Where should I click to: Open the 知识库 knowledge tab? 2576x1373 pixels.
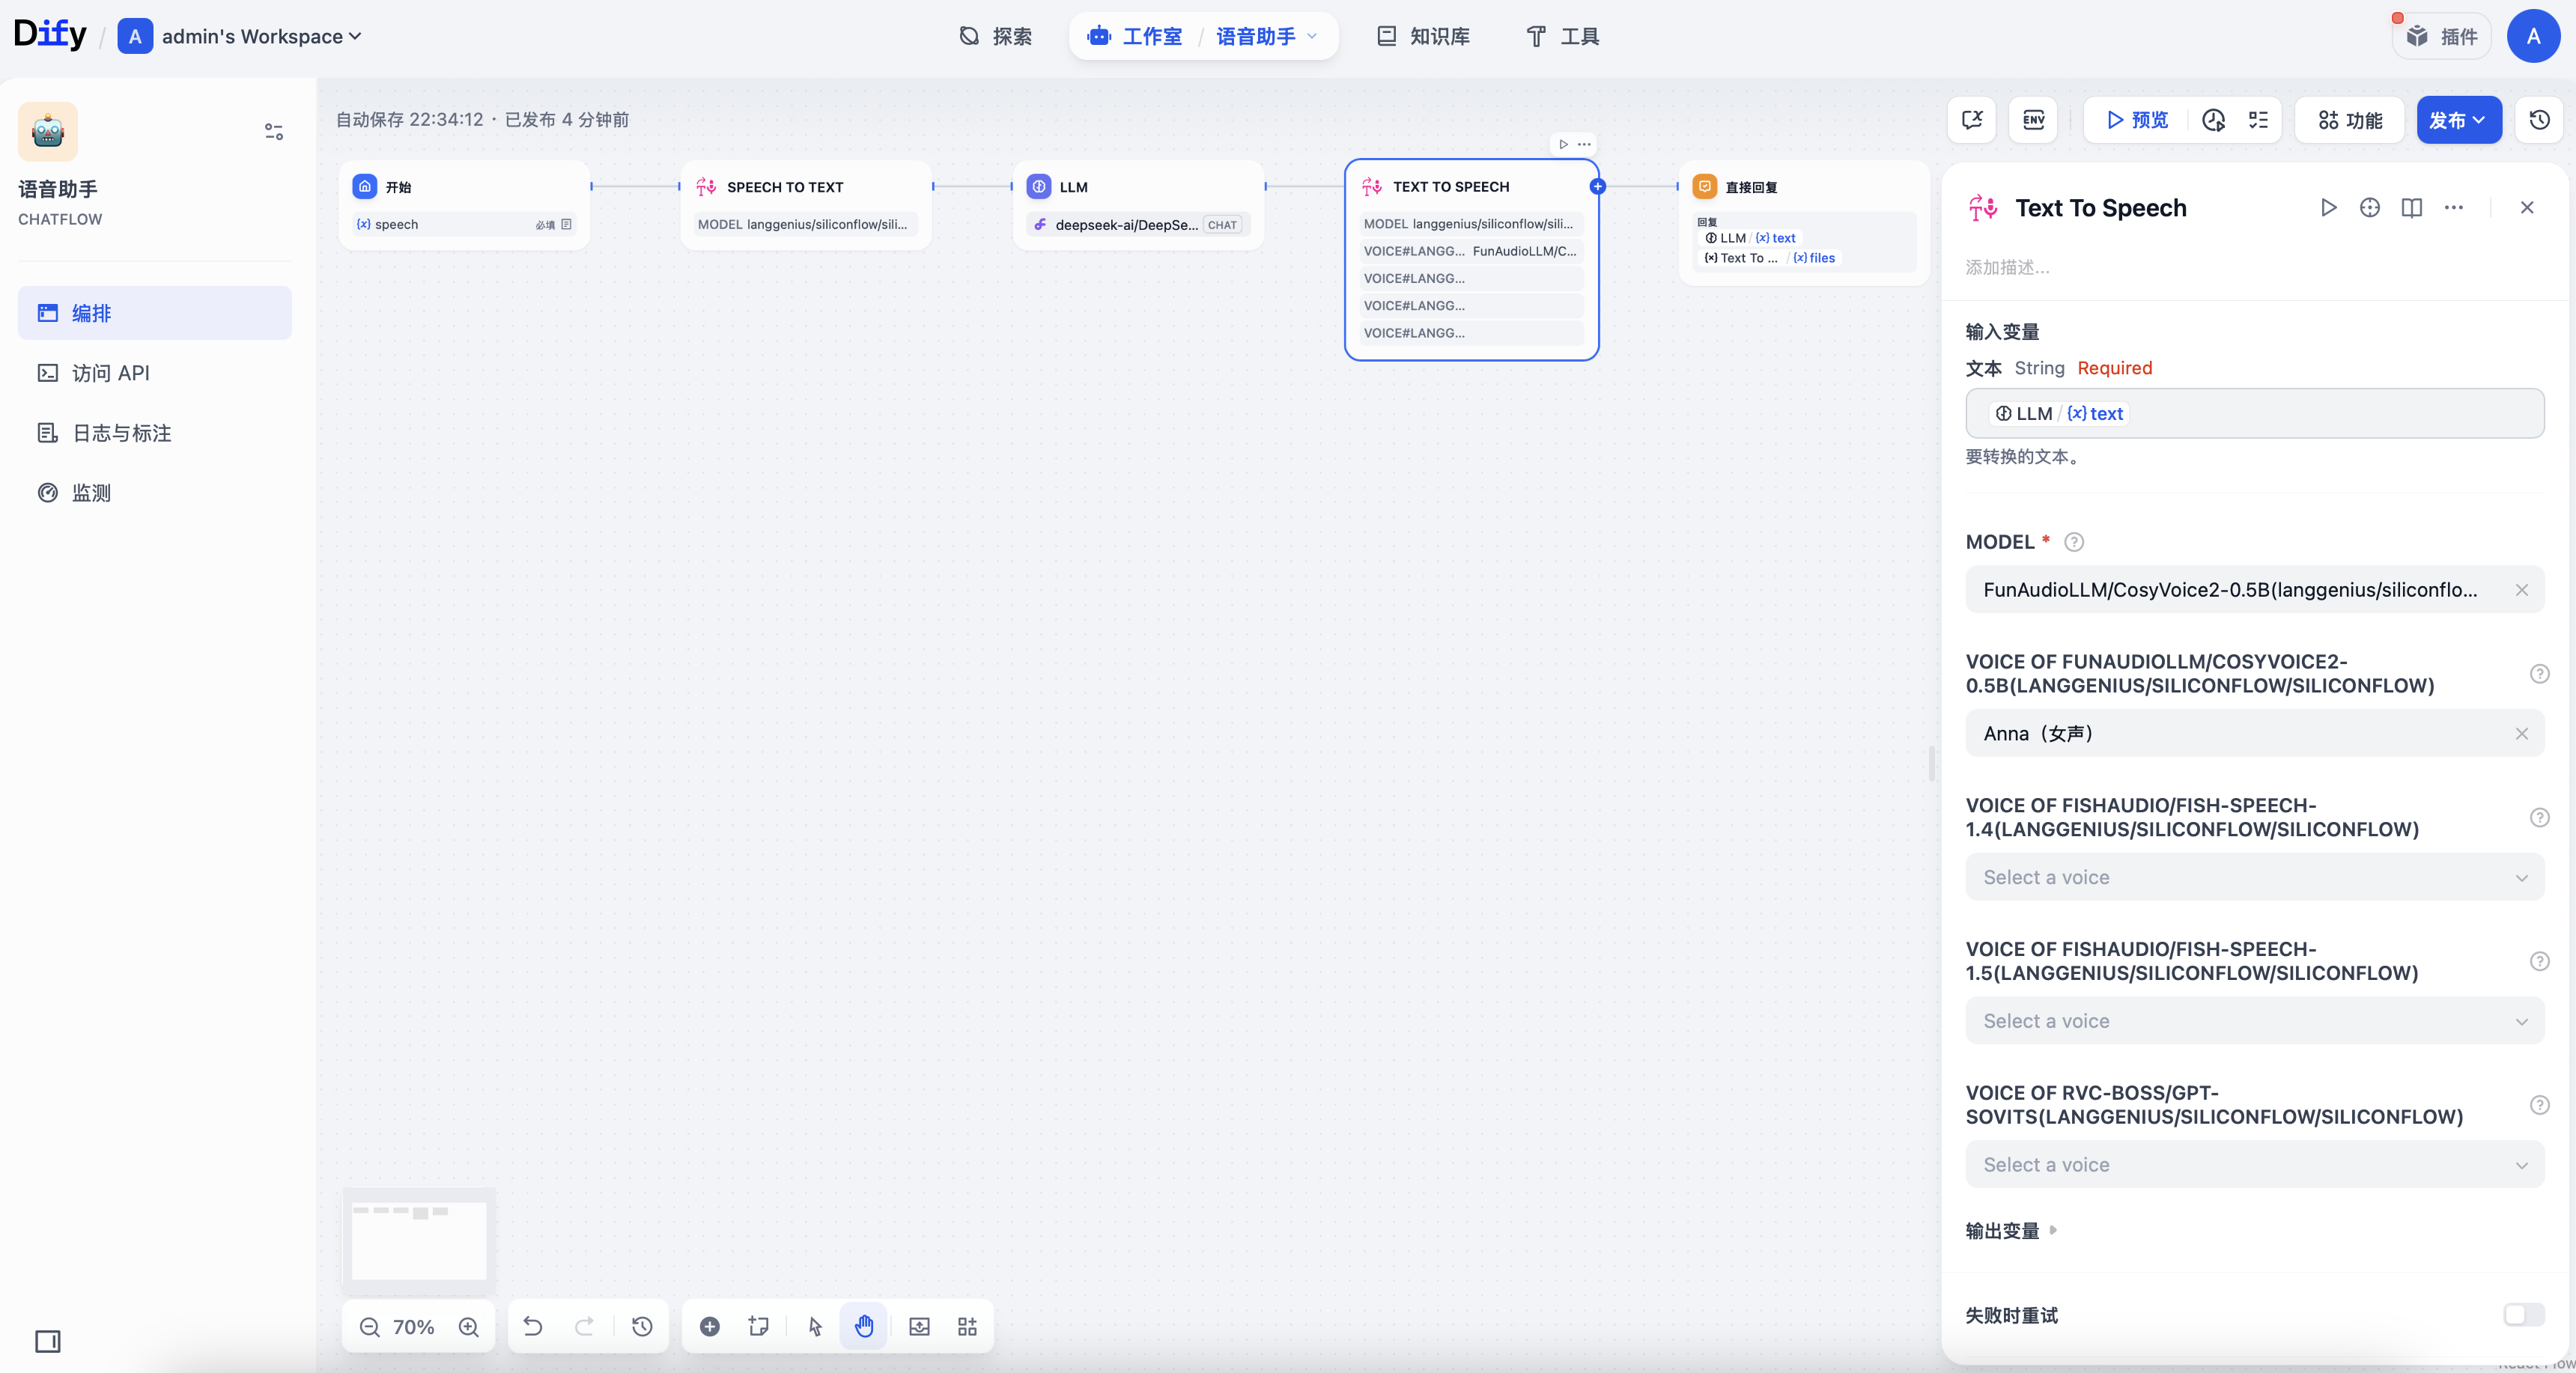(x=1423, y=37)
